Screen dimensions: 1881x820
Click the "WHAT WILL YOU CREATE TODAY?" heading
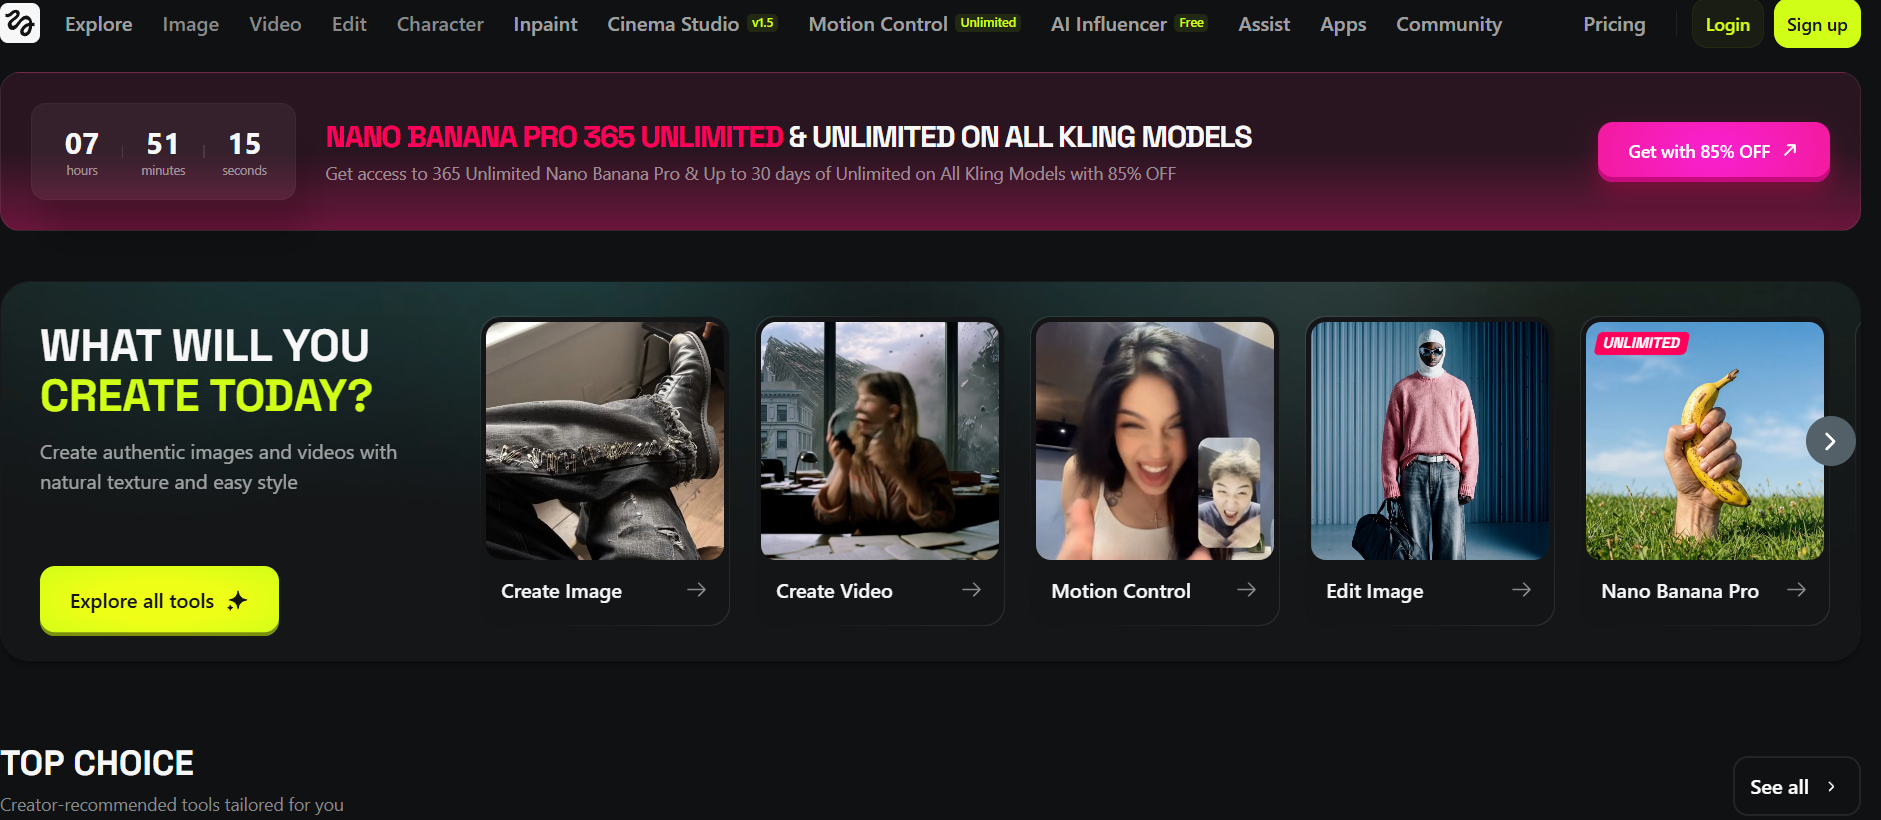coord(206,371)
